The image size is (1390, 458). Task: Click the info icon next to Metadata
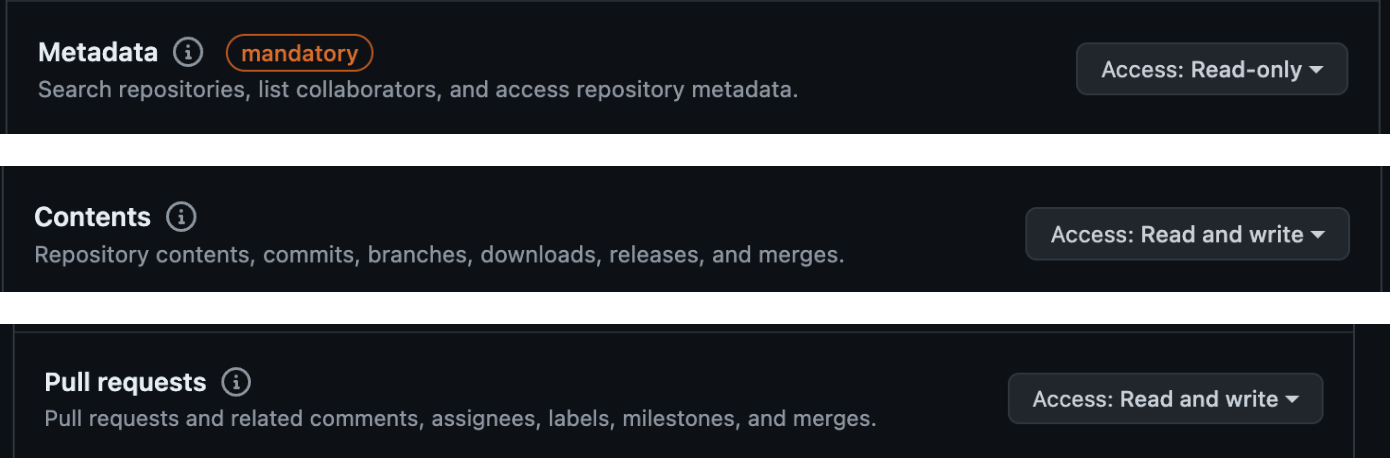point(188,52)
